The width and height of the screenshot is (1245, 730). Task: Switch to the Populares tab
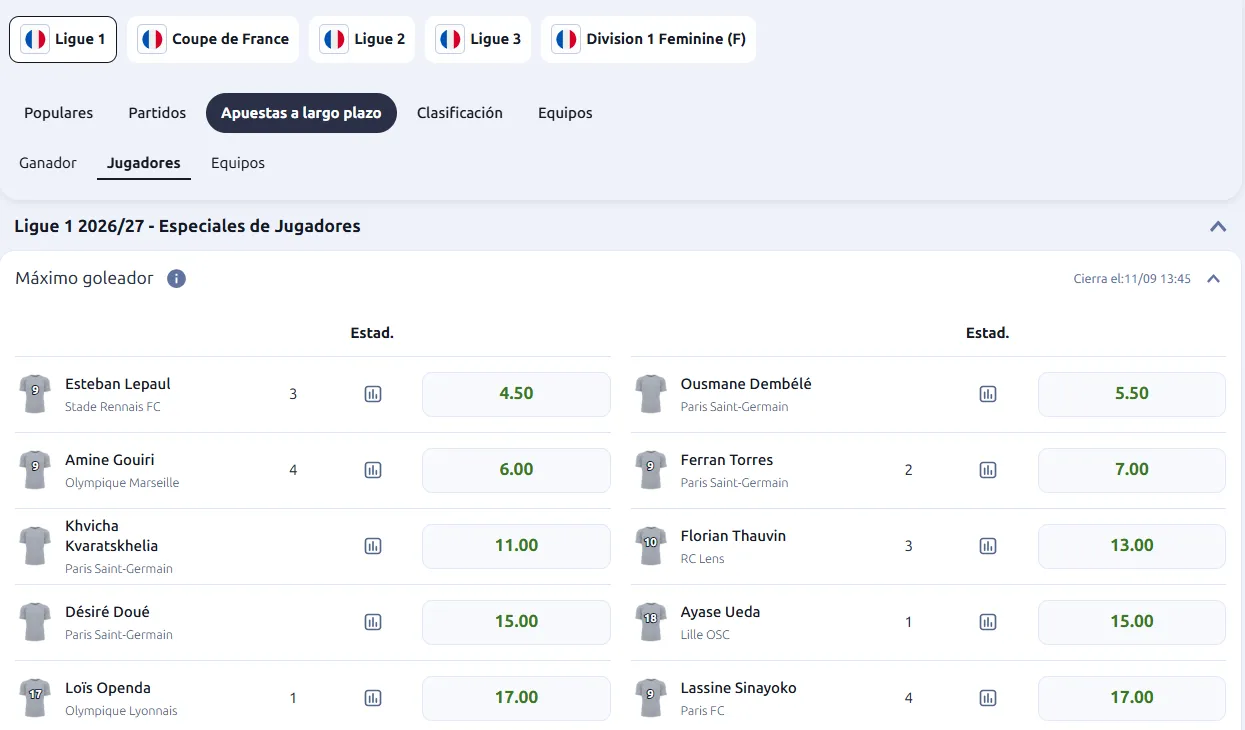[59, 113]
